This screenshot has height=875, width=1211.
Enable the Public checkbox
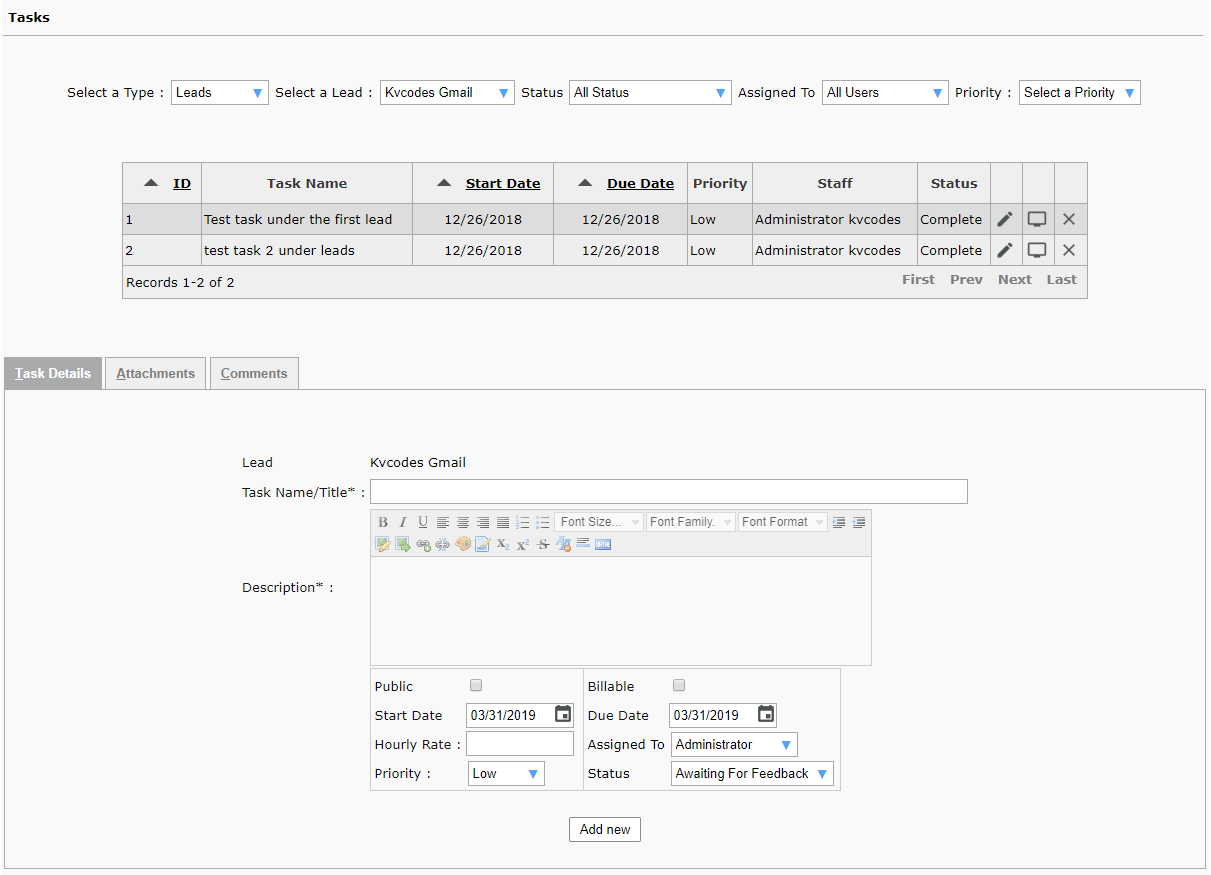coord(476,686)
